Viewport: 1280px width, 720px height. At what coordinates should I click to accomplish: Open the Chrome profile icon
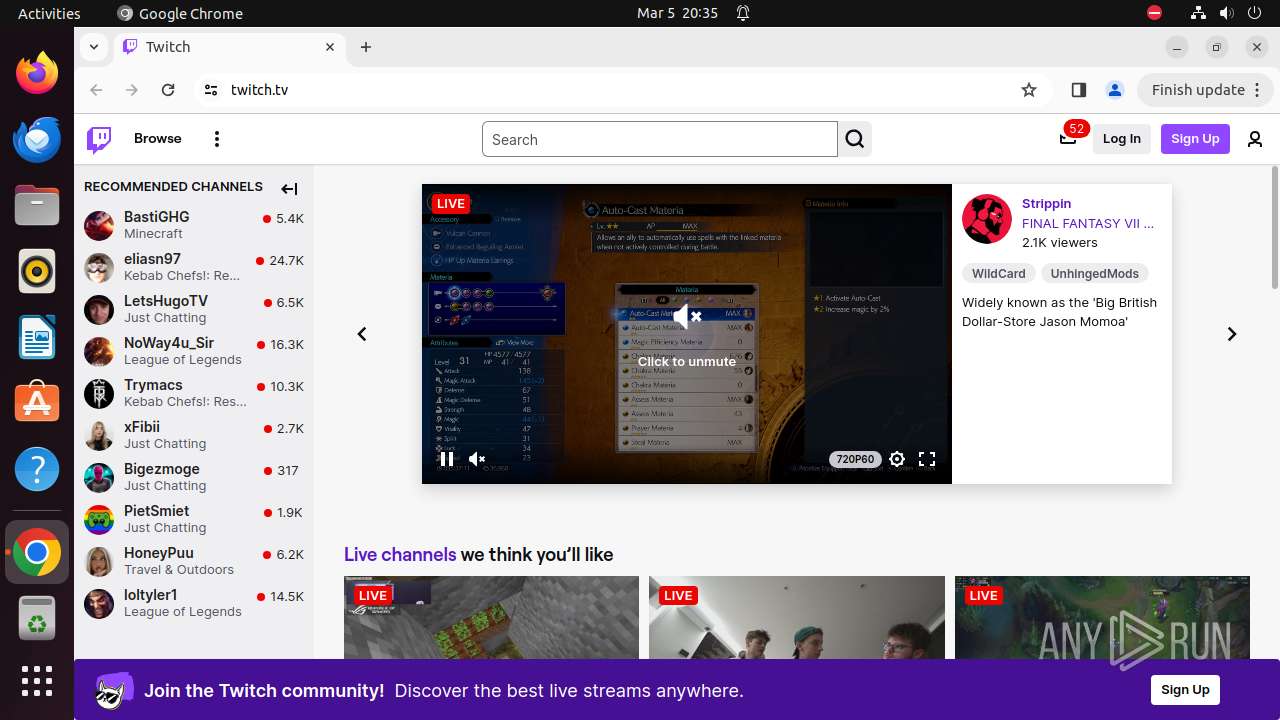pos(1115,90)
